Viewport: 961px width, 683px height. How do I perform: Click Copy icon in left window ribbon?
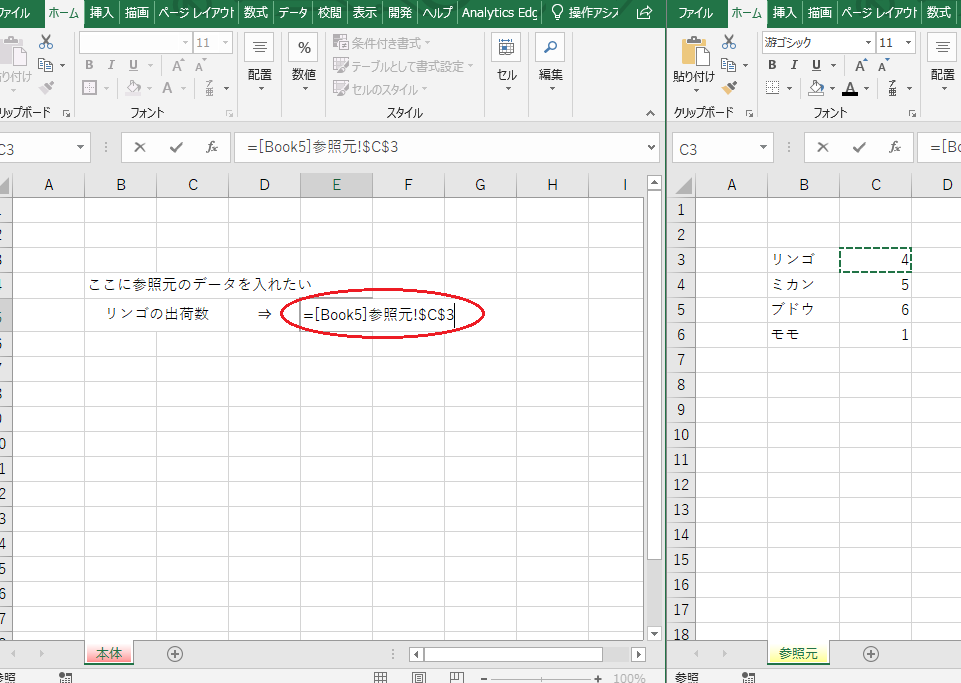click(45, 64)
